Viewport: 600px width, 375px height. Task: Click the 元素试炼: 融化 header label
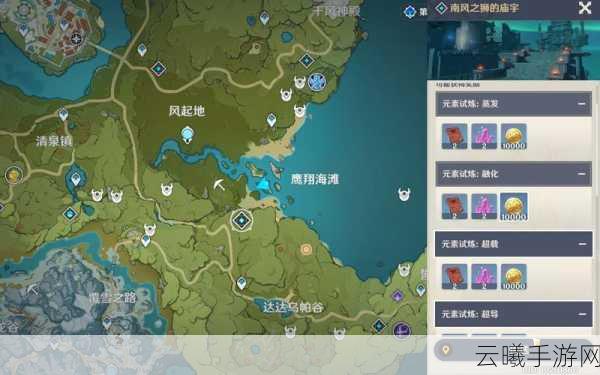point(470,174)
